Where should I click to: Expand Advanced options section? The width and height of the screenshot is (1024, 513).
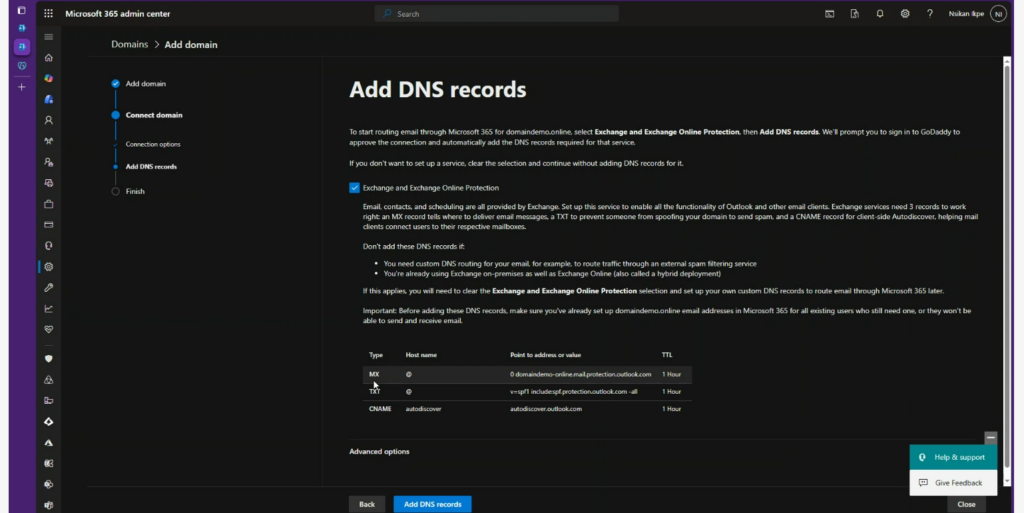[379, 451]
